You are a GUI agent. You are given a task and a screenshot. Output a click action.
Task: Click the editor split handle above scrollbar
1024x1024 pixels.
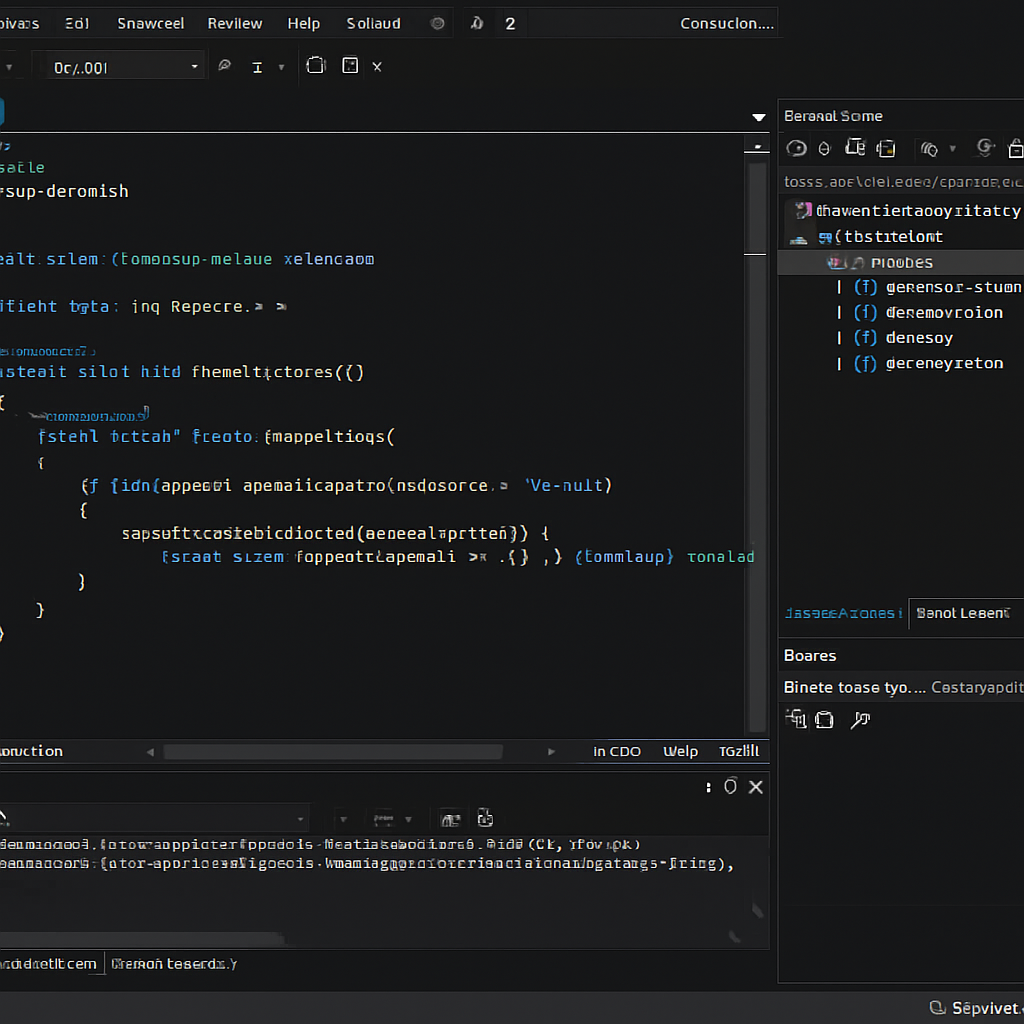(x=757, y=148)
